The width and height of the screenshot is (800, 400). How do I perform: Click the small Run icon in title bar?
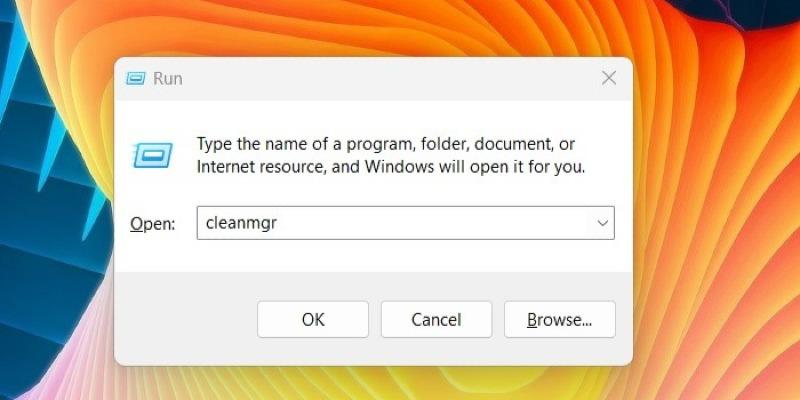(136, 79)
